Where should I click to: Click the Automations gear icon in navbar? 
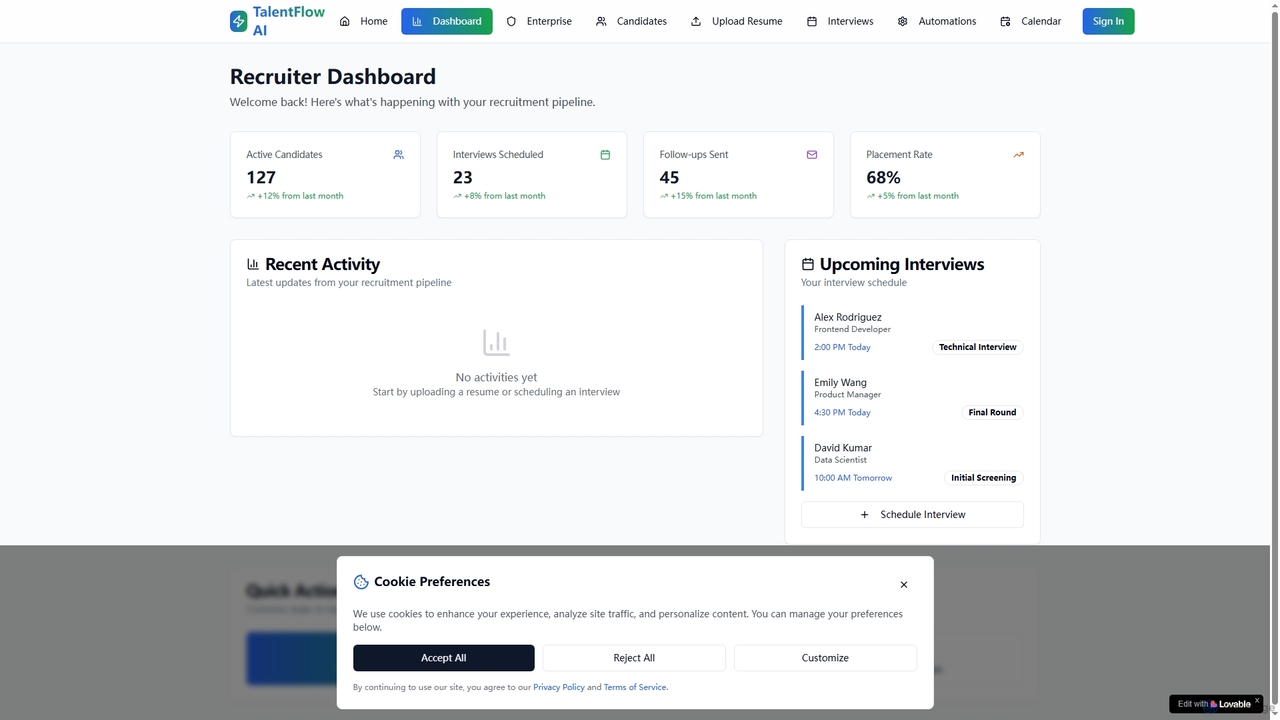point(903,21)
